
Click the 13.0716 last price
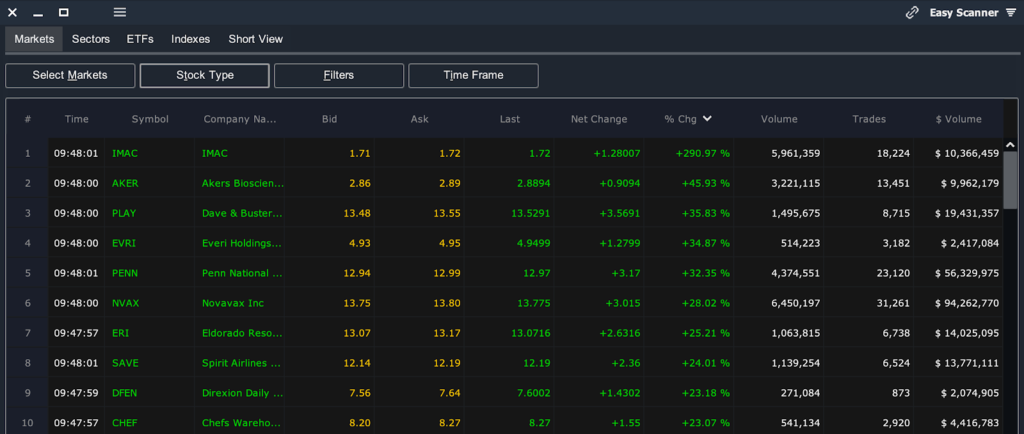530,333
